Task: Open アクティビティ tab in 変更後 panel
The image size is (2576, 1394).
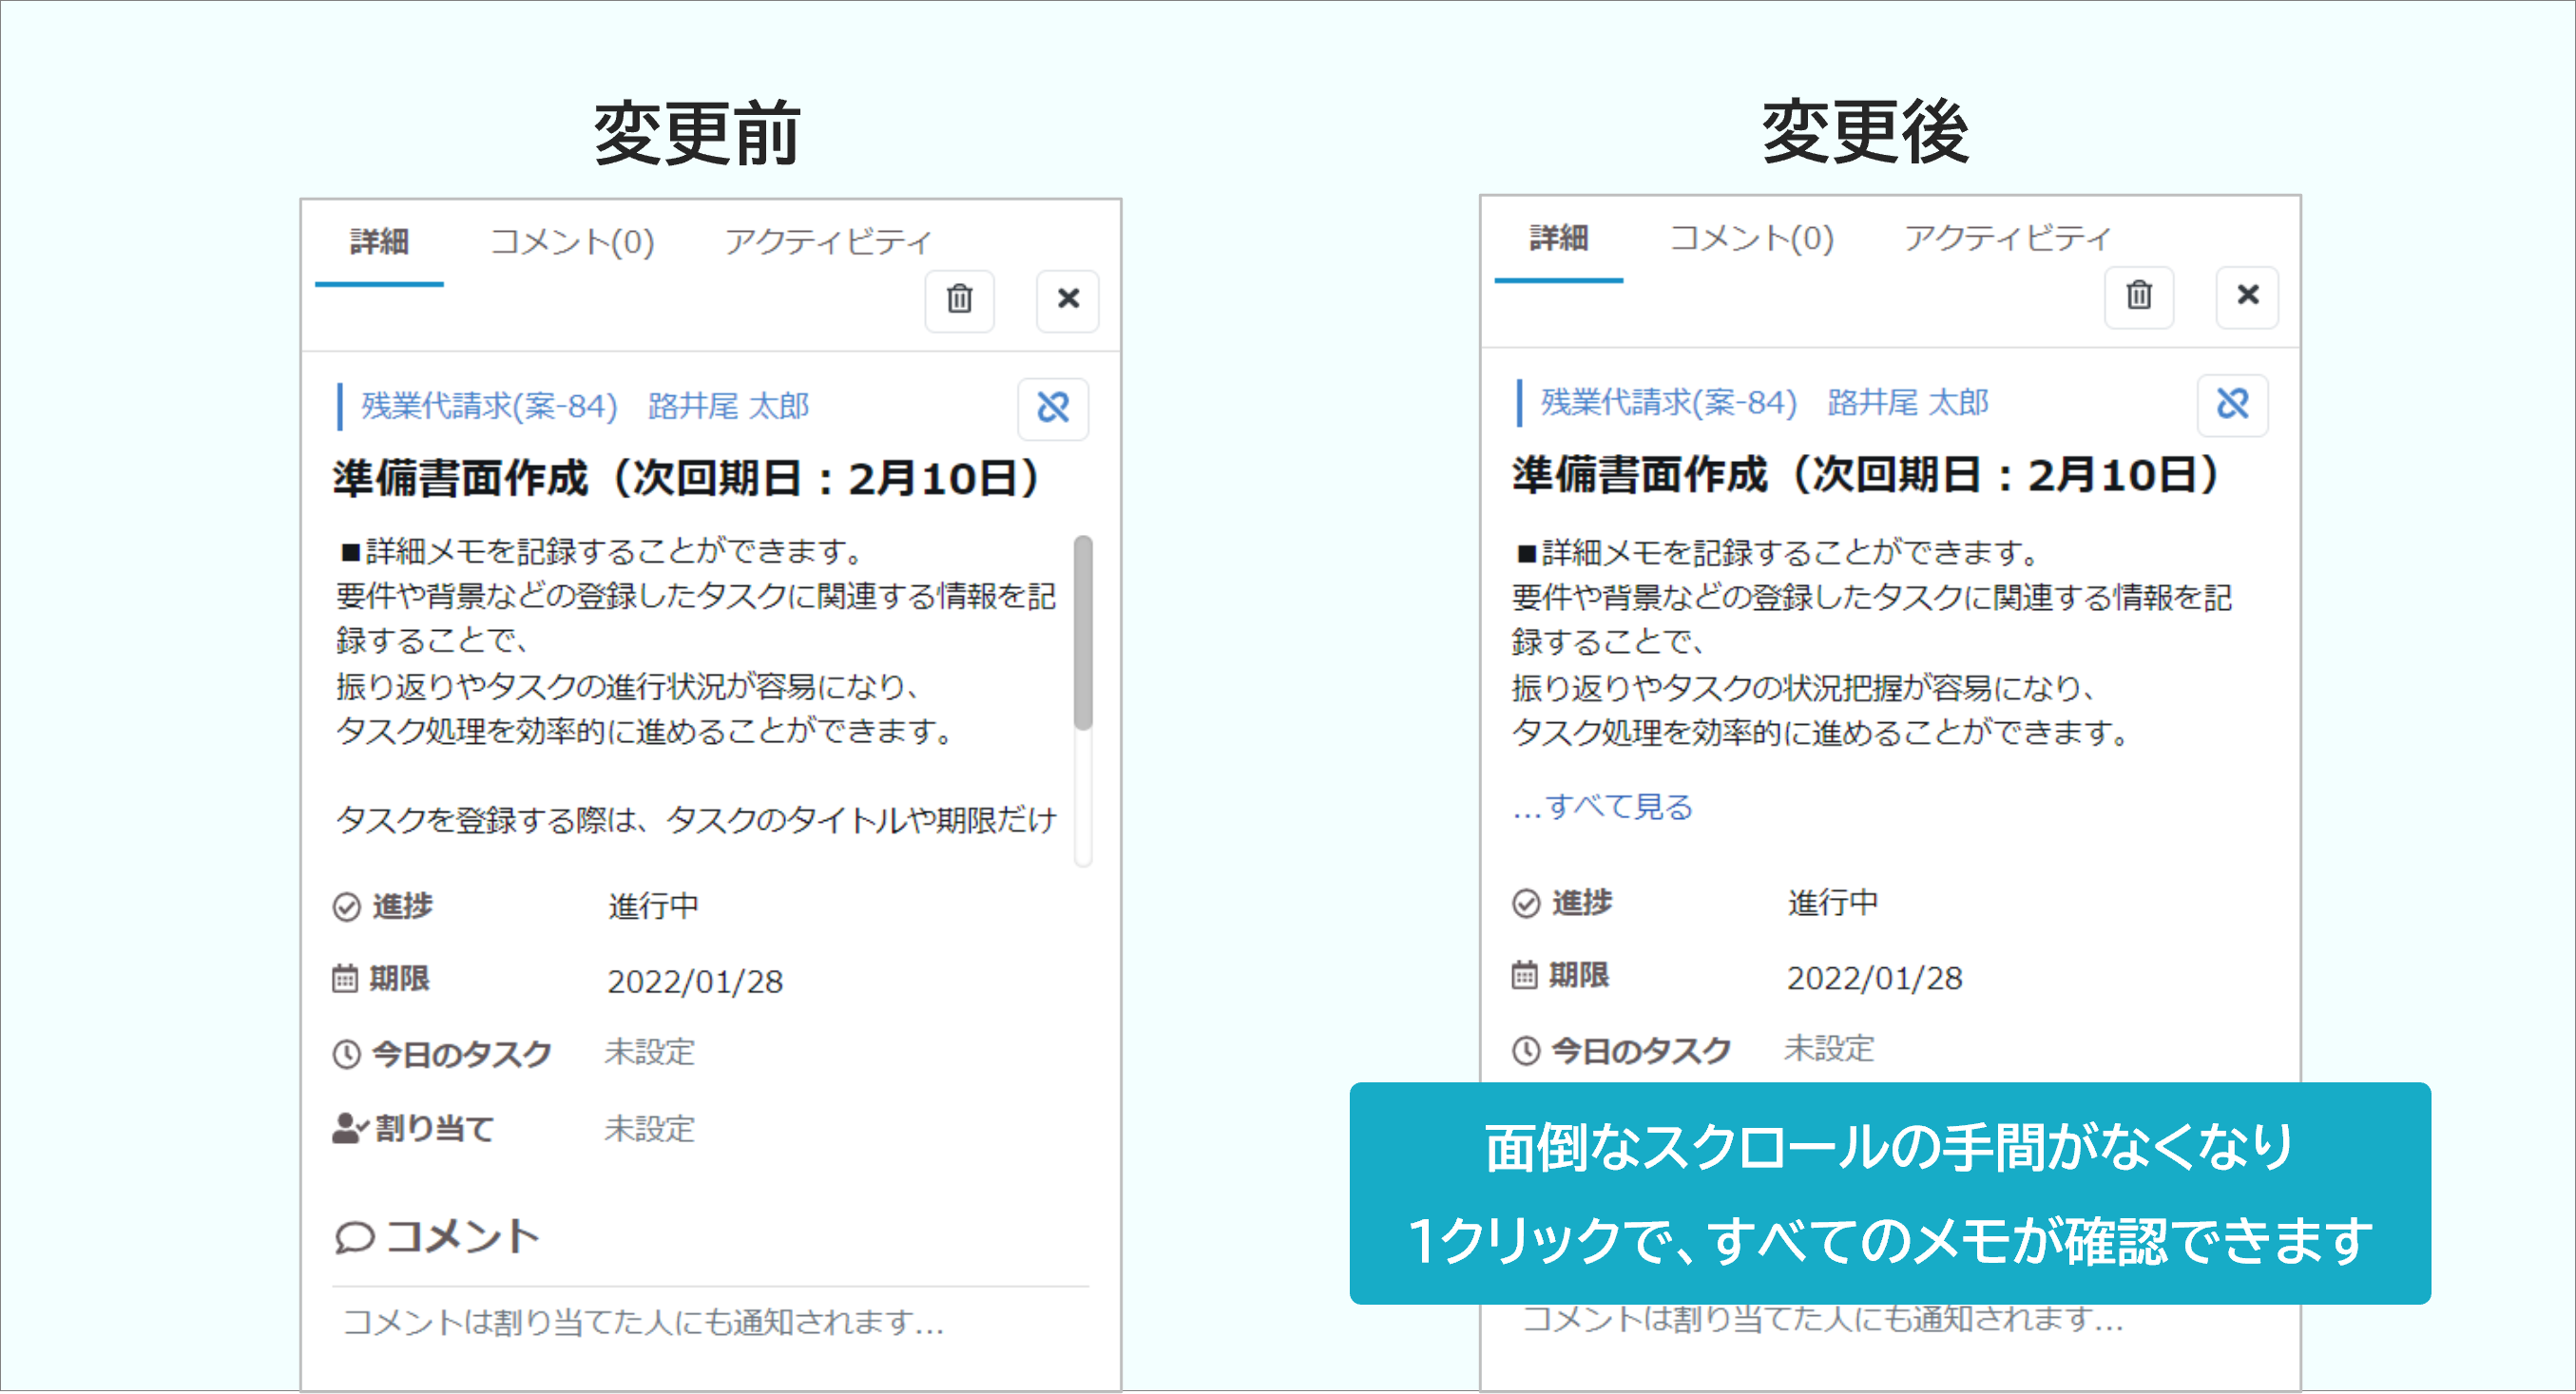Action: 2007,238
